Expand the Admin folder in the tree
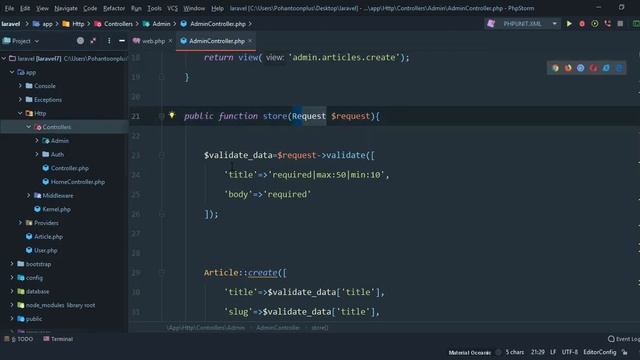The image size is (640, 360). 37,140
